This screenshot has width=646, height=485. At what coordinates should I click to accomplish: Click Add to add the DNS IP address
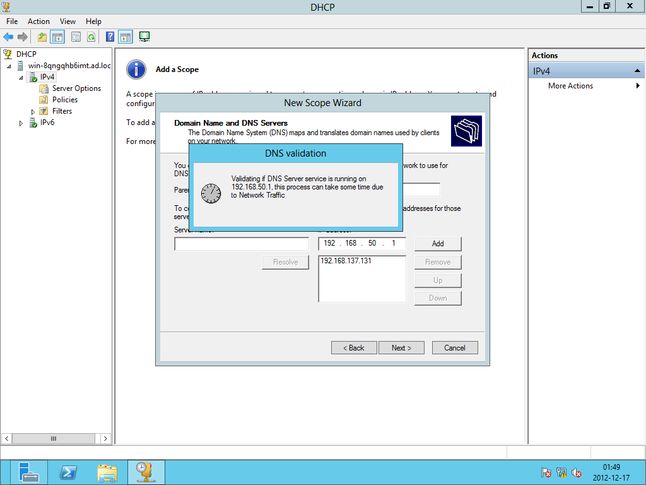438,244
